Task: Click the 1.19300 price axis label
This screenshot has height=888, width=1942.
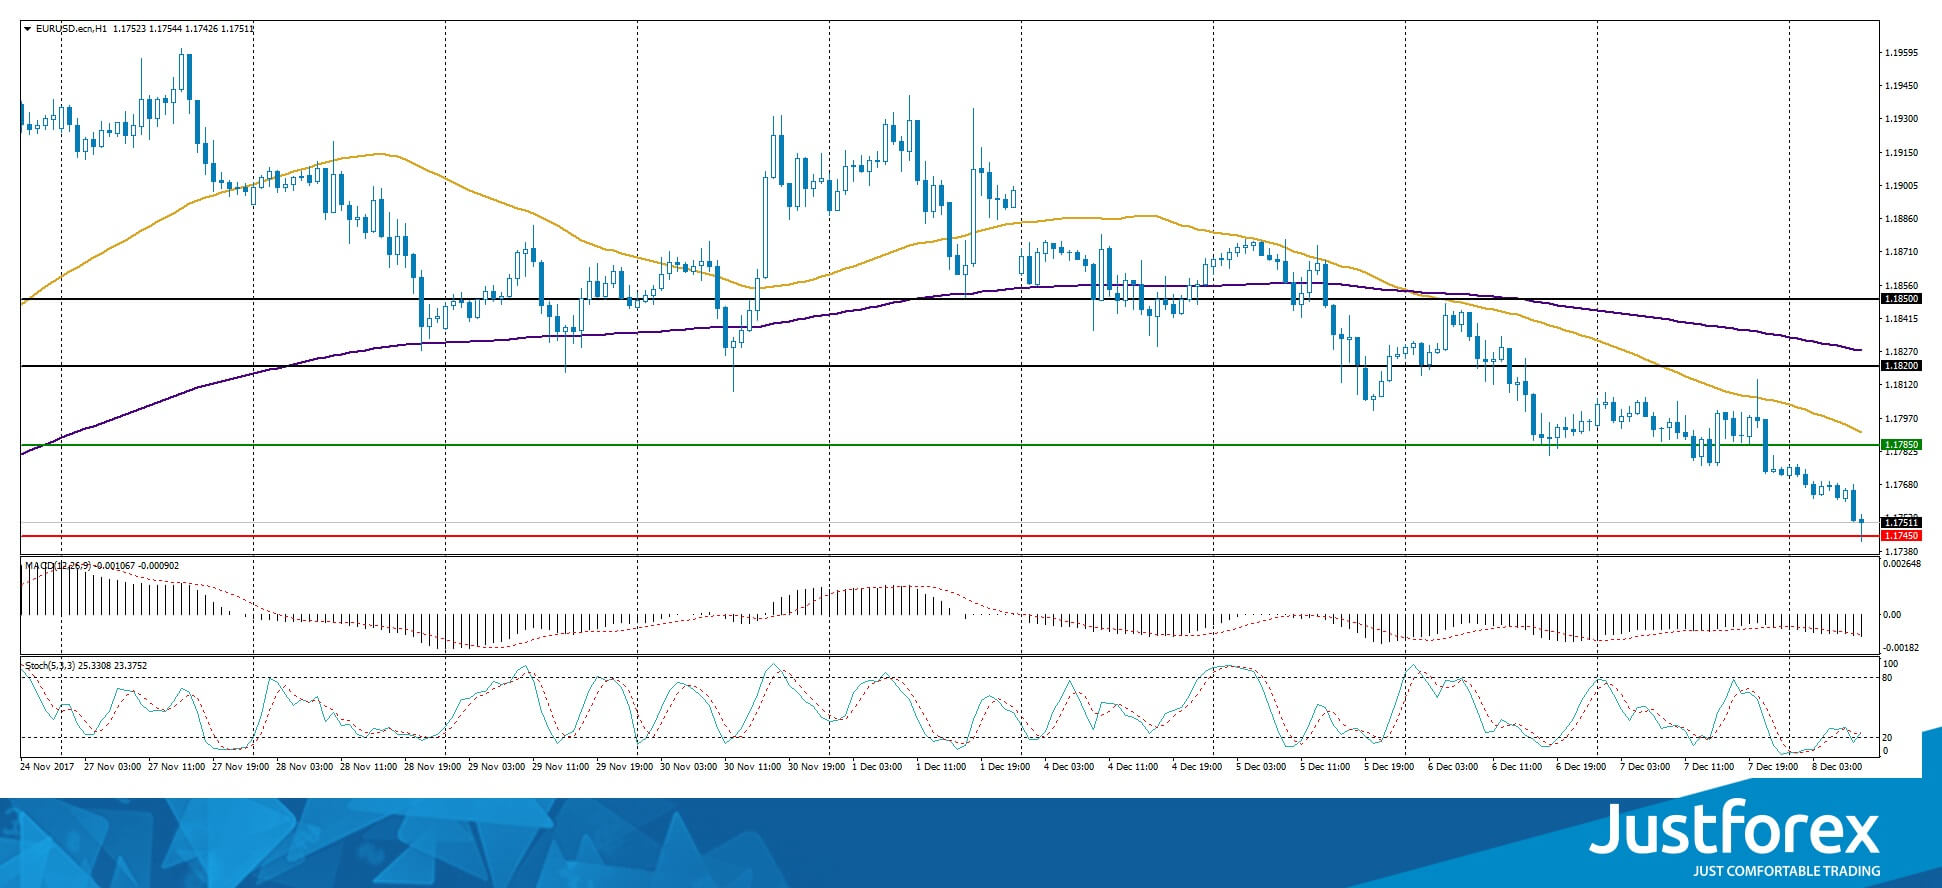Action: (1900, 119)
